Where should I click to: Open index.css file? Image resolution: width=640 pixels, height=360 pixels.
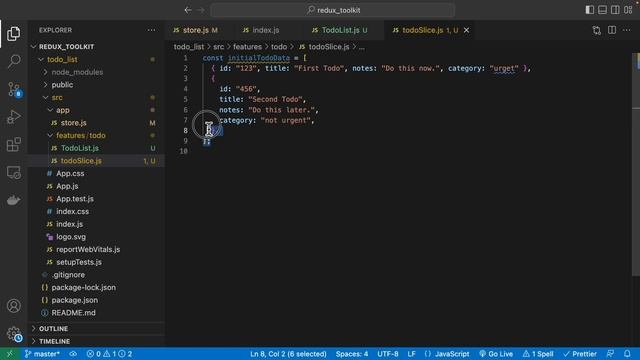[x=72, y=211]
